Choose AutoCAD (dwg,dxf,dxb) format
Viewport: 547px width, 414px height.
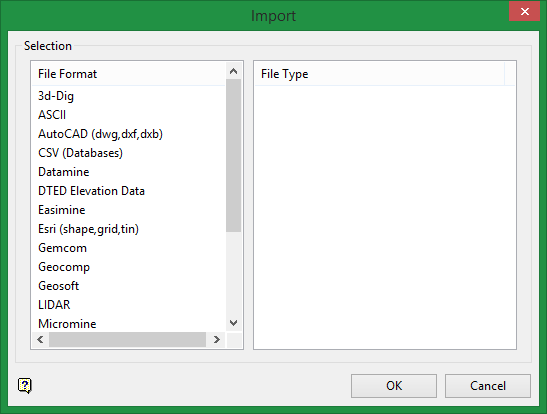tap(100, 134)
